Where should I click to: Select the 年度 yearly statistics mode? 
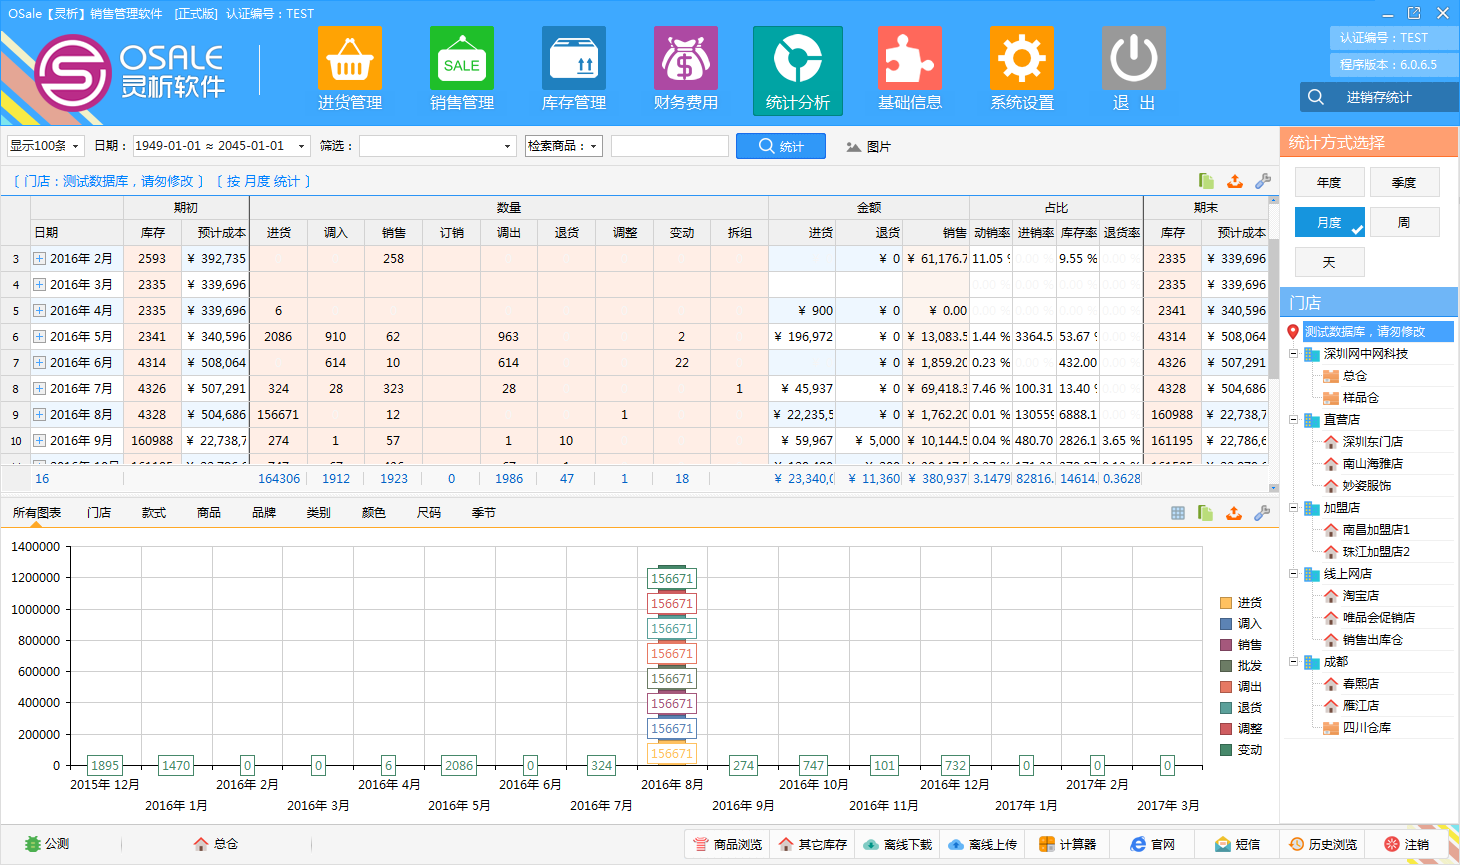[1329, 182]
